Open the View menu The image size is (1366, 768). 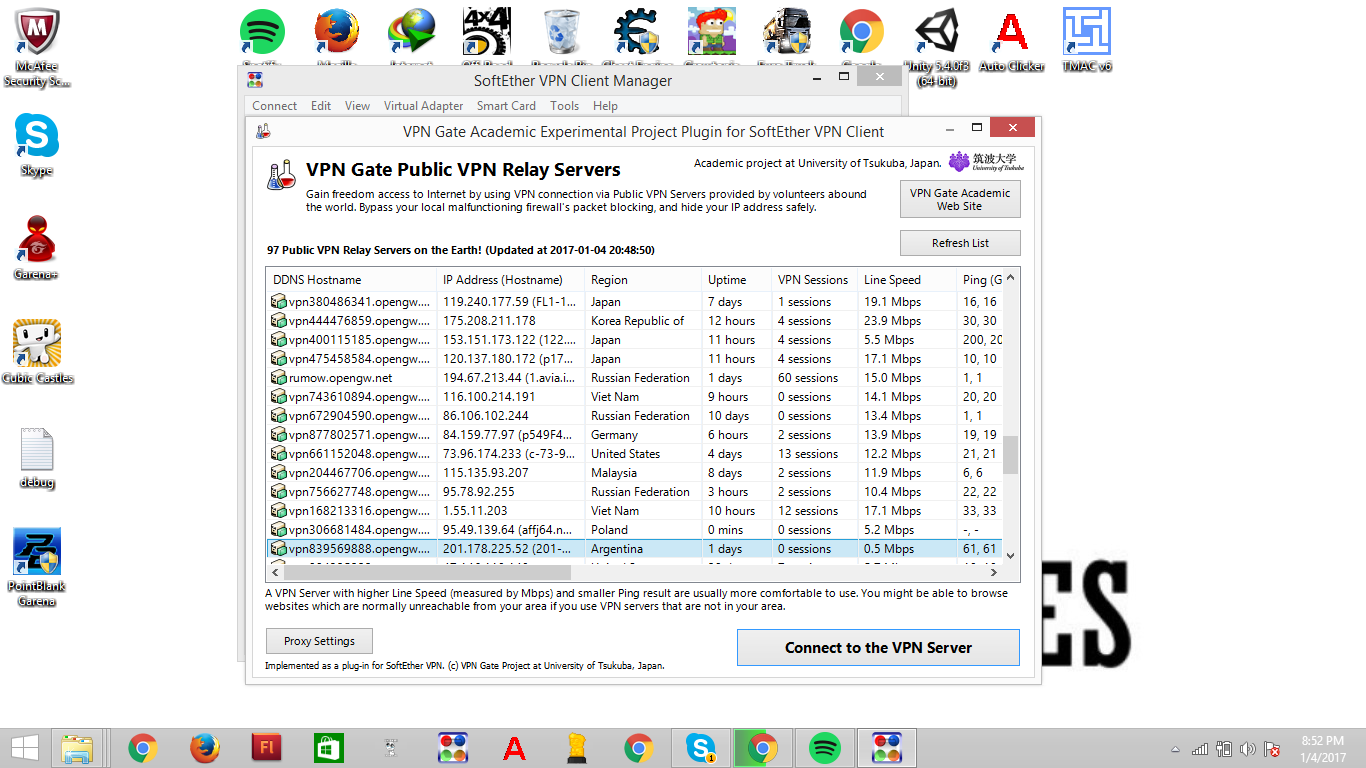[x=357, y=105]
